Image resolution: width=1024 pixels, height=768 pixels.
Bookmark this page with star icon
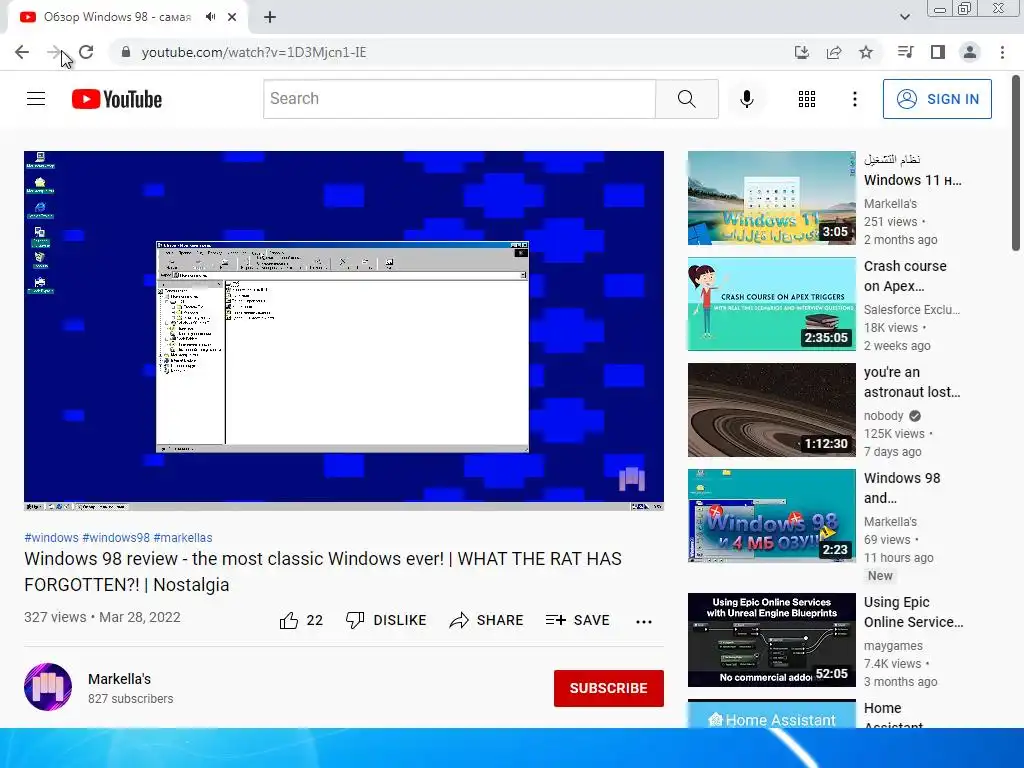coord(866,52)
